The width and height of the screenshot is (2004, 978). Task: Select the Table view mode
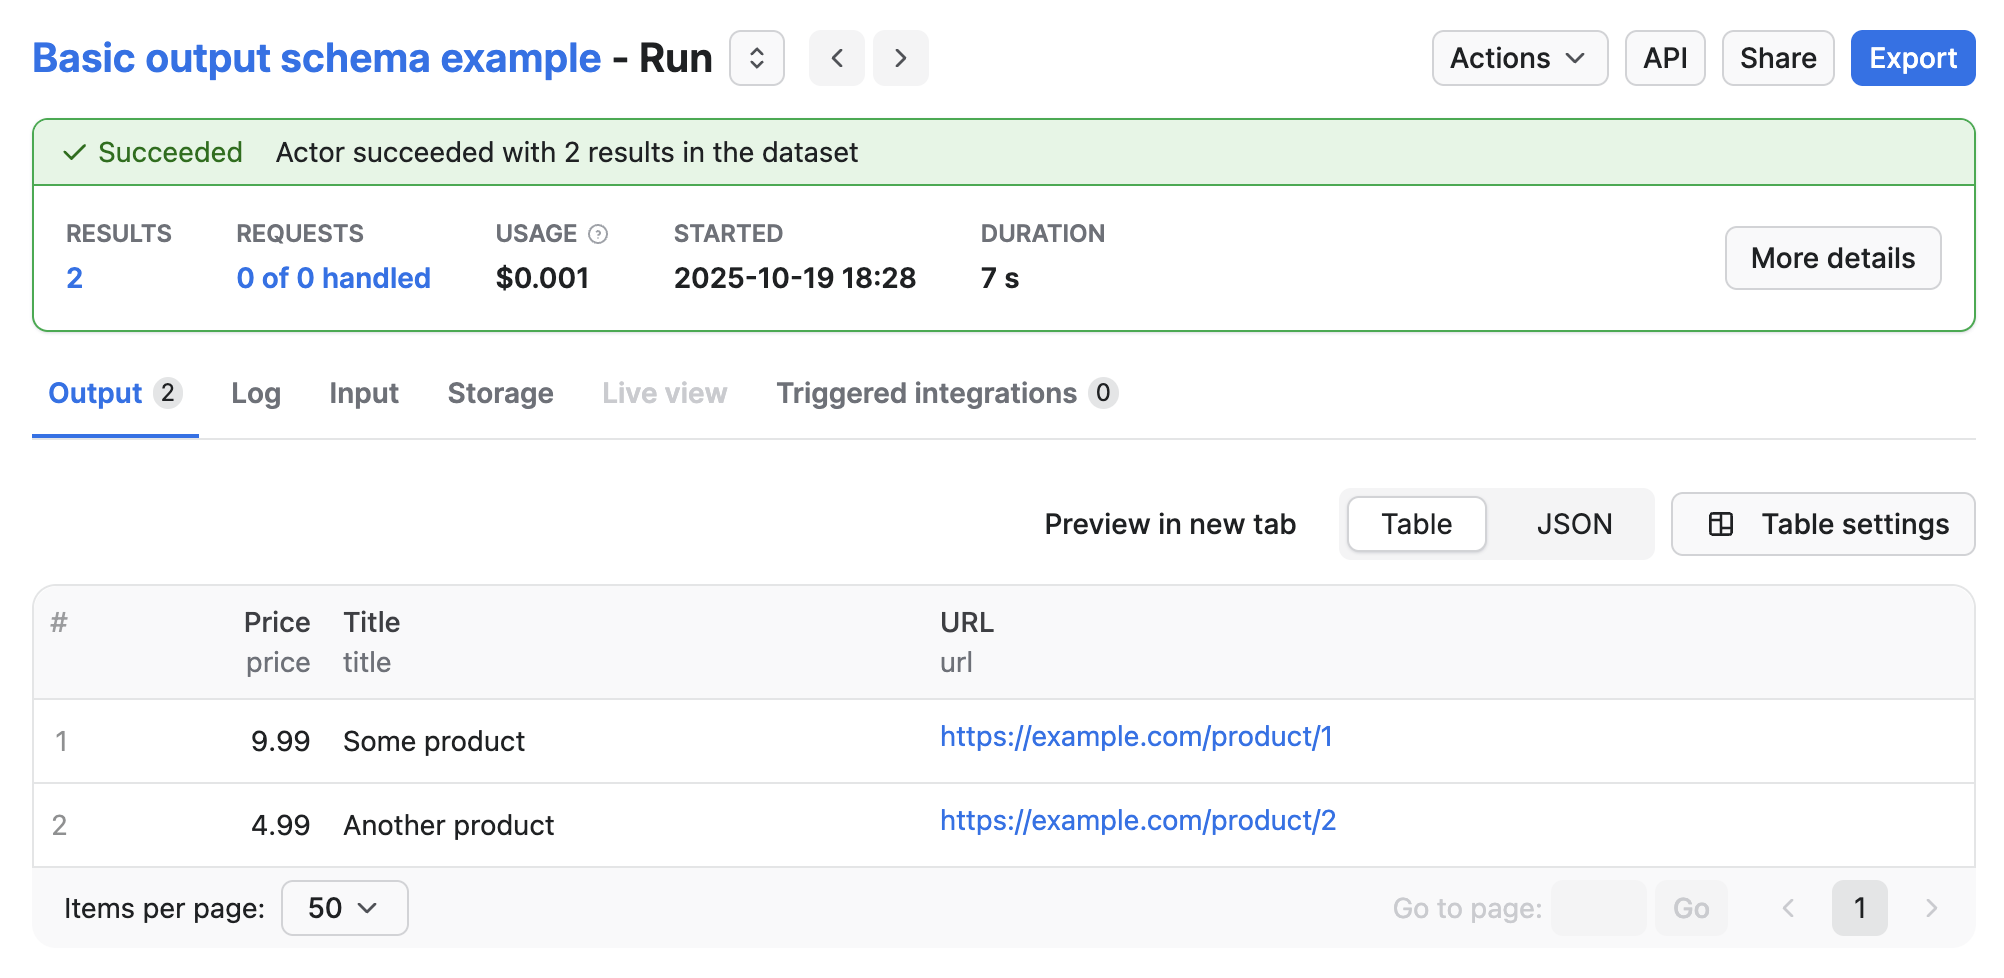click(1416, 523)
